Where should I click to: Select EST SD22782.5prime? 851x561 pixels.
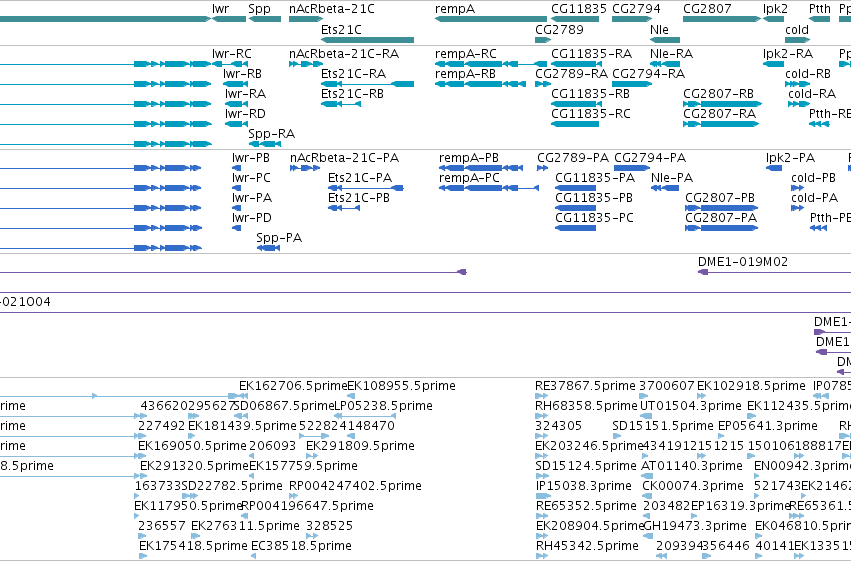(232, 486)
